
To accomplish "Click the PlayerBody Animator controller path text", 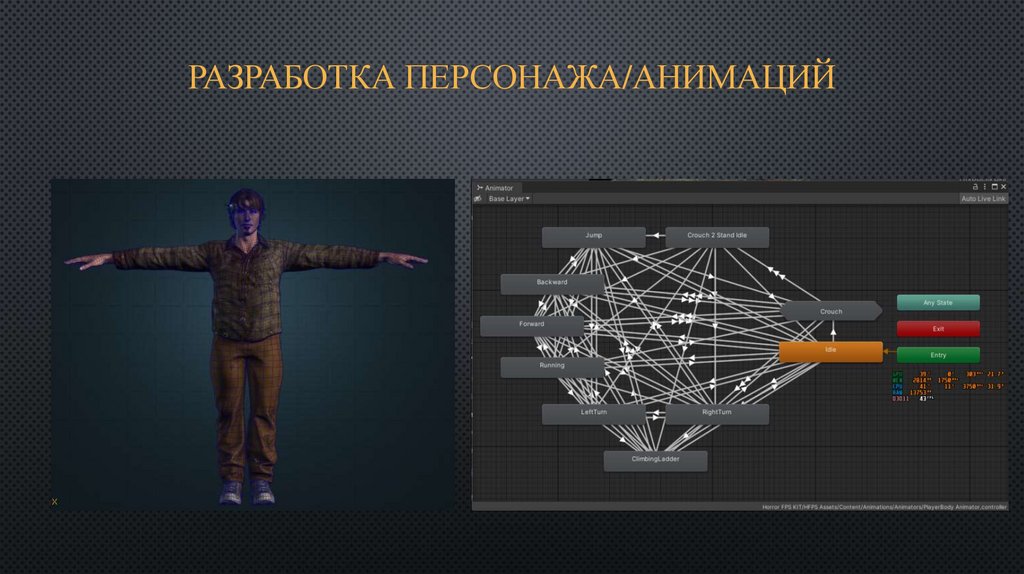I will click(884, 507).
